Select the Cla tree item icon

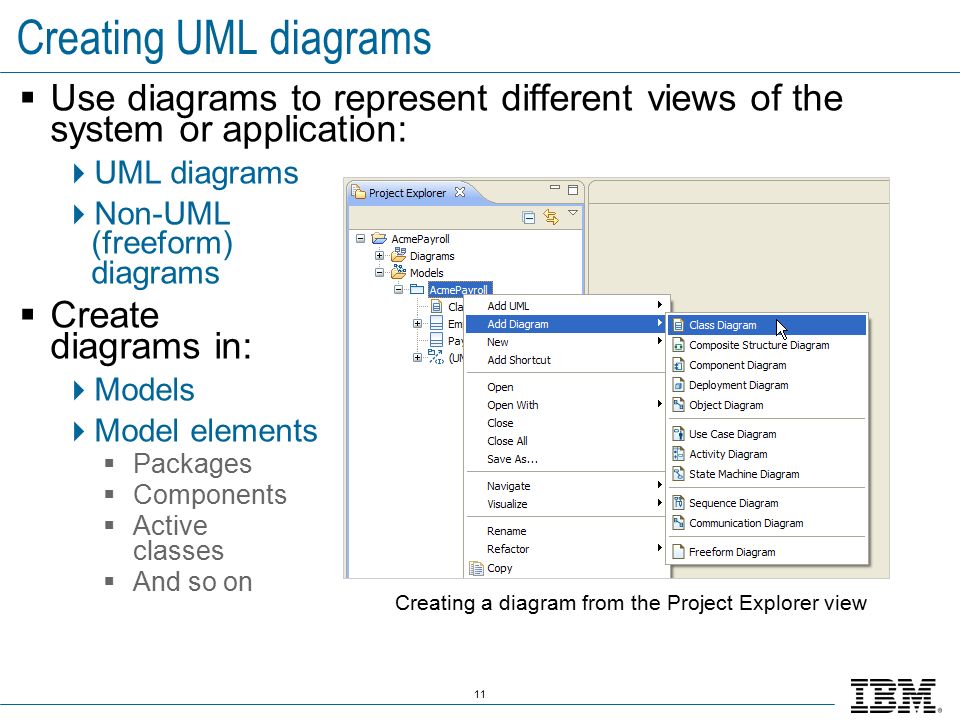coord(437,306)
